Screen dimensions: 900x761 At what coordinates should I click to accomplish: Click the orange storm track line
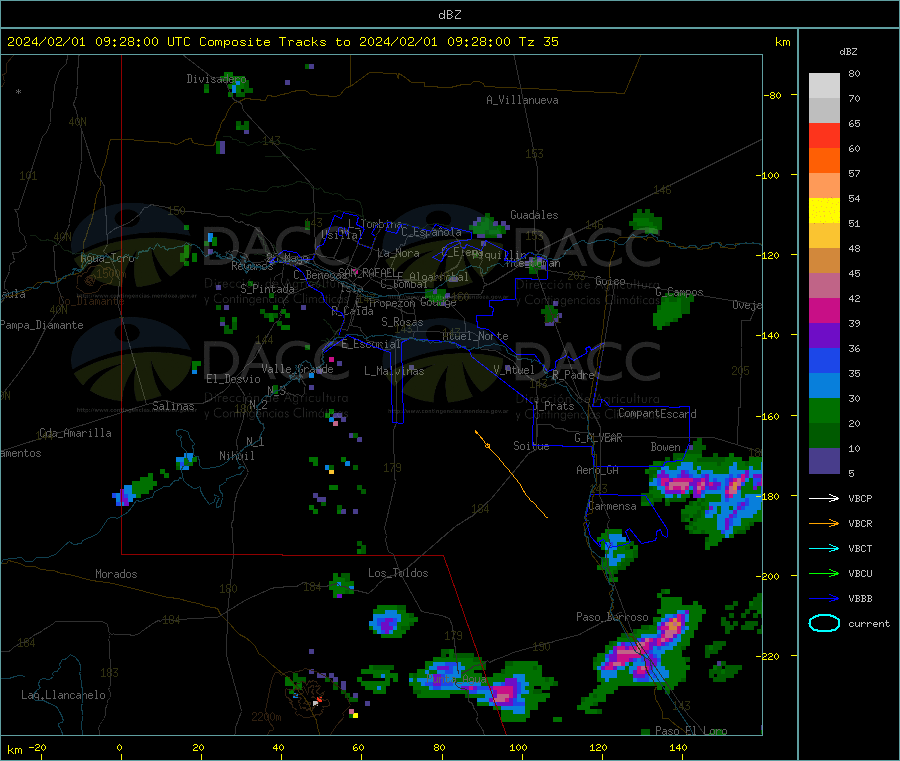(x=511, y=472)
